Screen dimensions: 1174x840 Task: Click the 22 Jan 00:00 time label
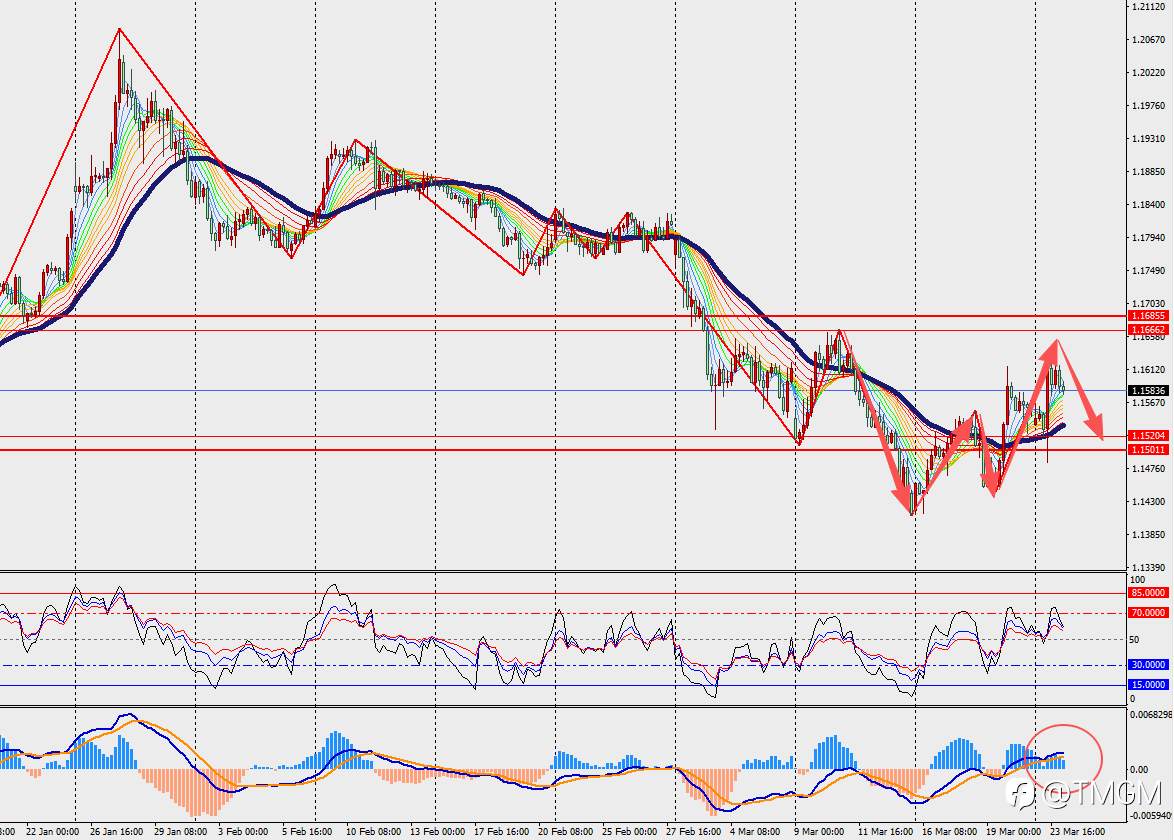(x=52, y=831)
